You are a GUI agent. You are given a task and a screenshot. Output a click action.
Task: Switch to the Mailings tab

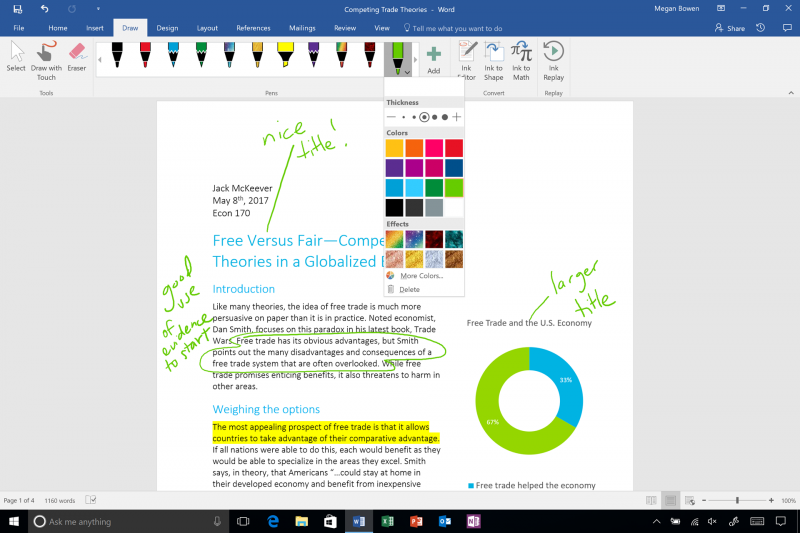pos(302,28)
